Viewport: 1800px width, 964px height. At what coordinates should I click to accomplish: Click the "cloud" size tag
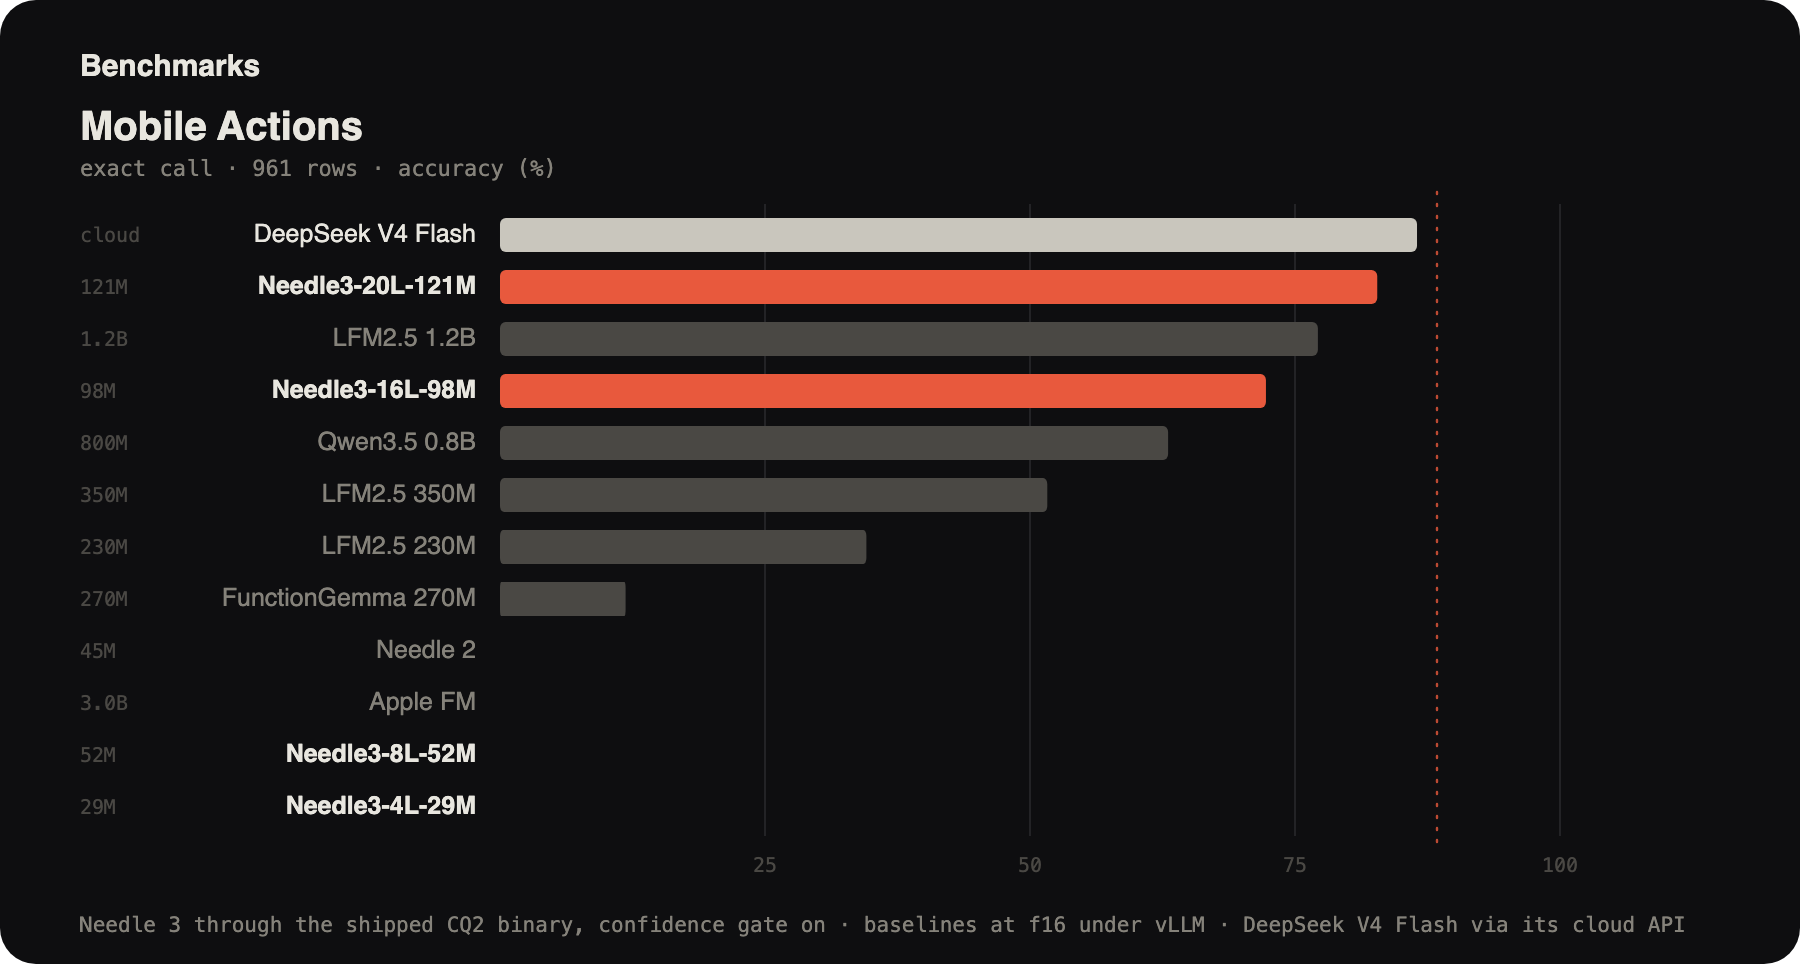click(110, 235)
